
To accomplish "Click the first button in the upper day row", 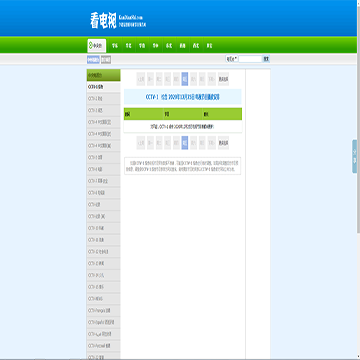I will click(x=141, y=79).
